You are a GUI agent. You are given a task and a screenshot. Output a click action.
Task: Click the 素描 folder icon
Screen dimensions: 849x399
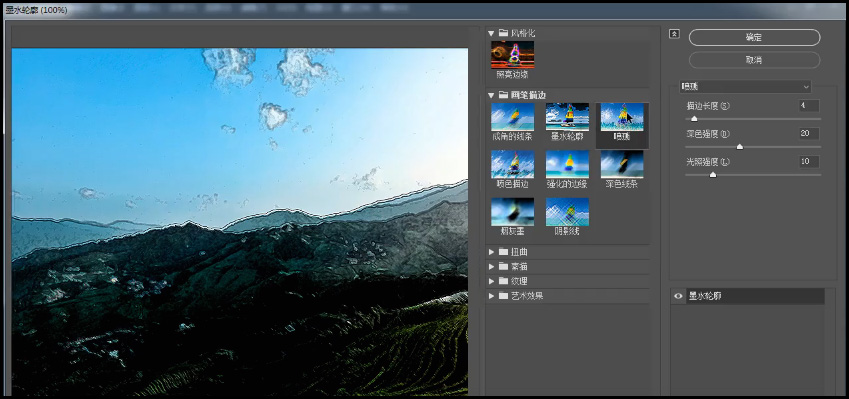coord(504,266)
